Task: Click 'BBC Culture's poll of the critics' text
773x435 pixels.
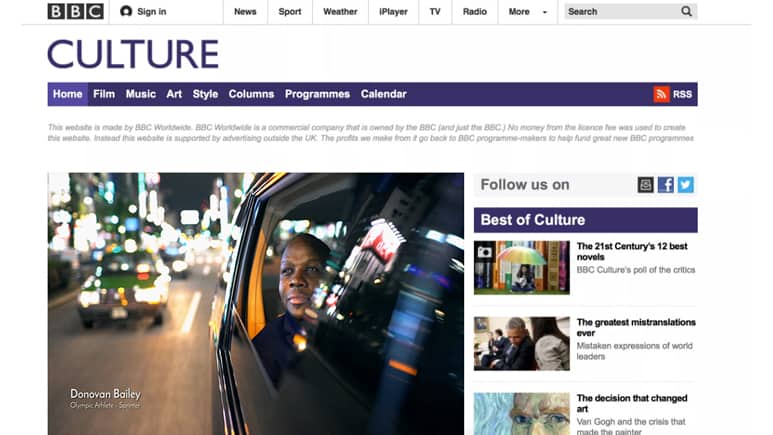Action: (636, 270)
